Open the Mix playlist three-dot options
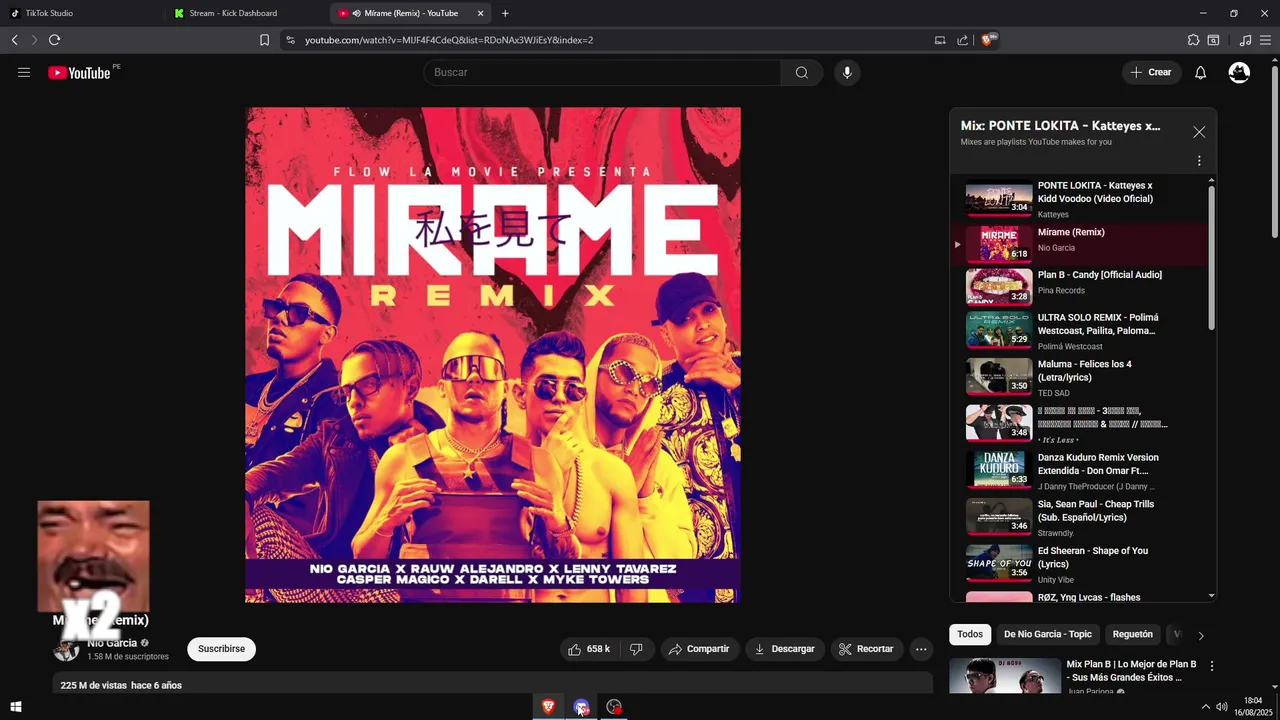Screen dimensions: 1280x720 coord(1199,160)
